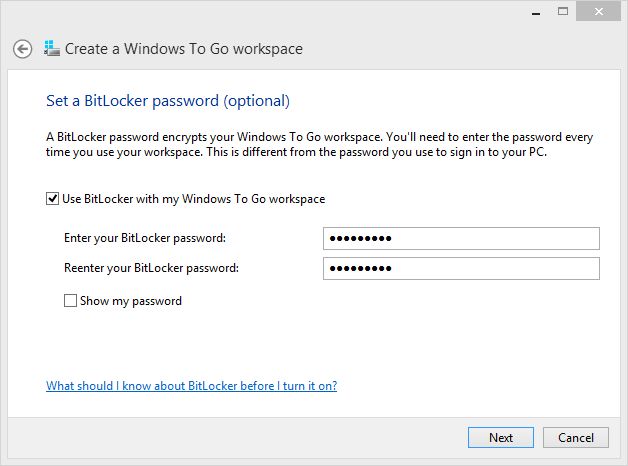Abort setup with the Cancel button
Image resolution: width=628 pixels, height=466 pixels.
pyautogui.click(x=576, y=438)
